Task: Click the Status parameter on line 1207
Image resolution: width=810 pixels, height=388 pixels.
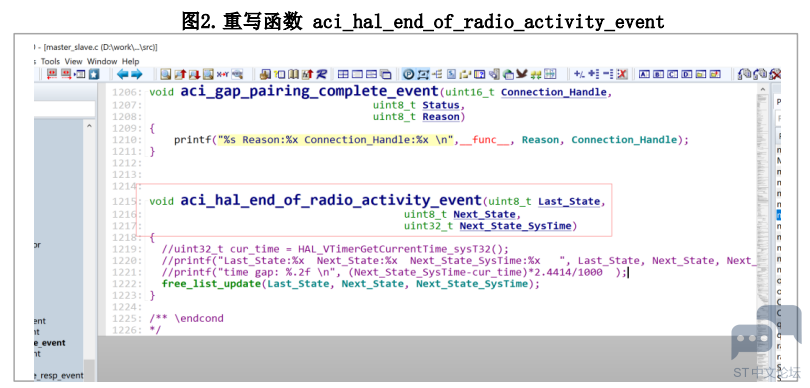Action: coord(441,105)
